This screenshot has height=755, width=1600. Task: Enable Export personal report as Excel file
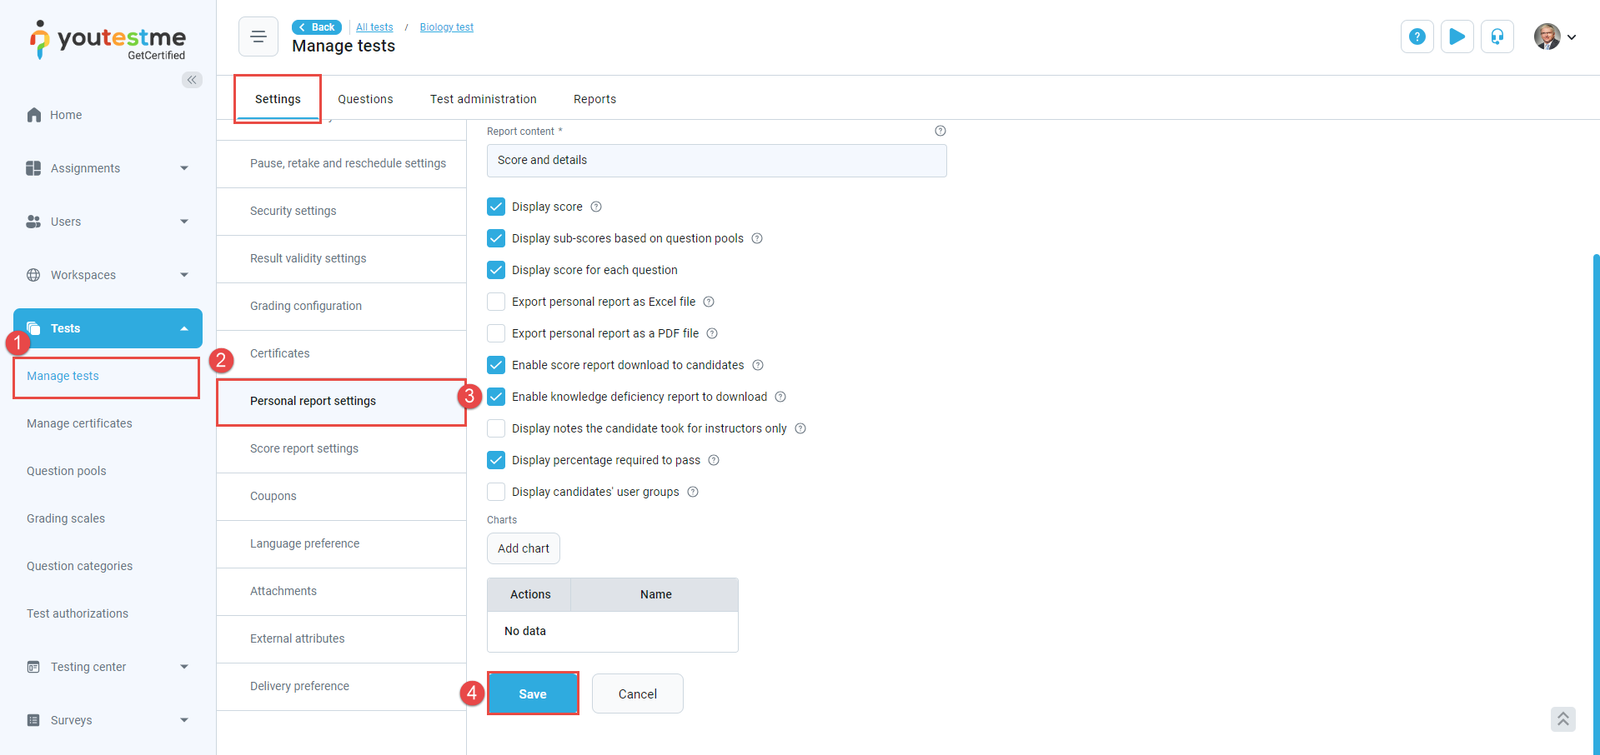coord(496,302)
